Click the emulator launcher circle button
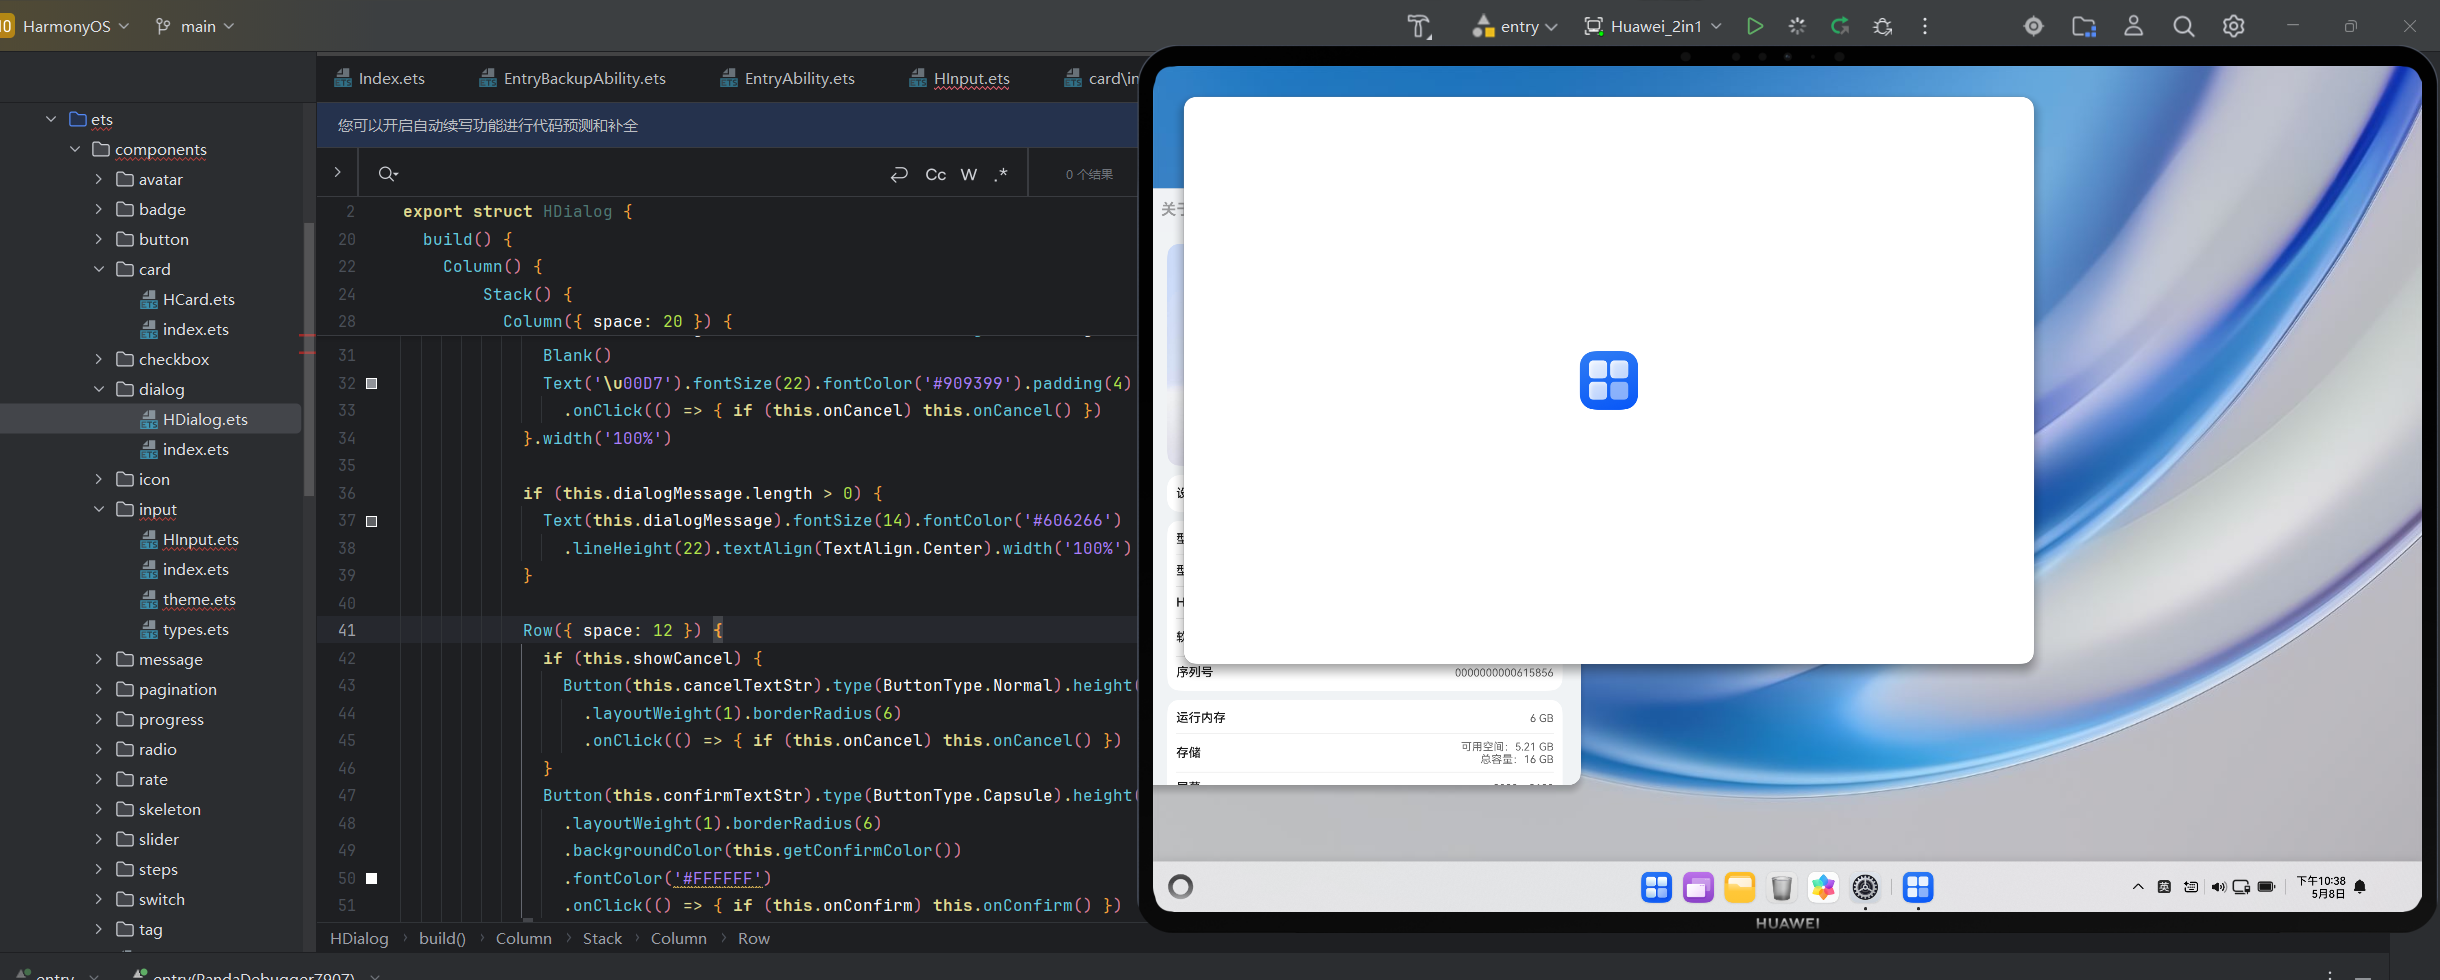The image size is (2440, 980). [x=1181, y=887]
